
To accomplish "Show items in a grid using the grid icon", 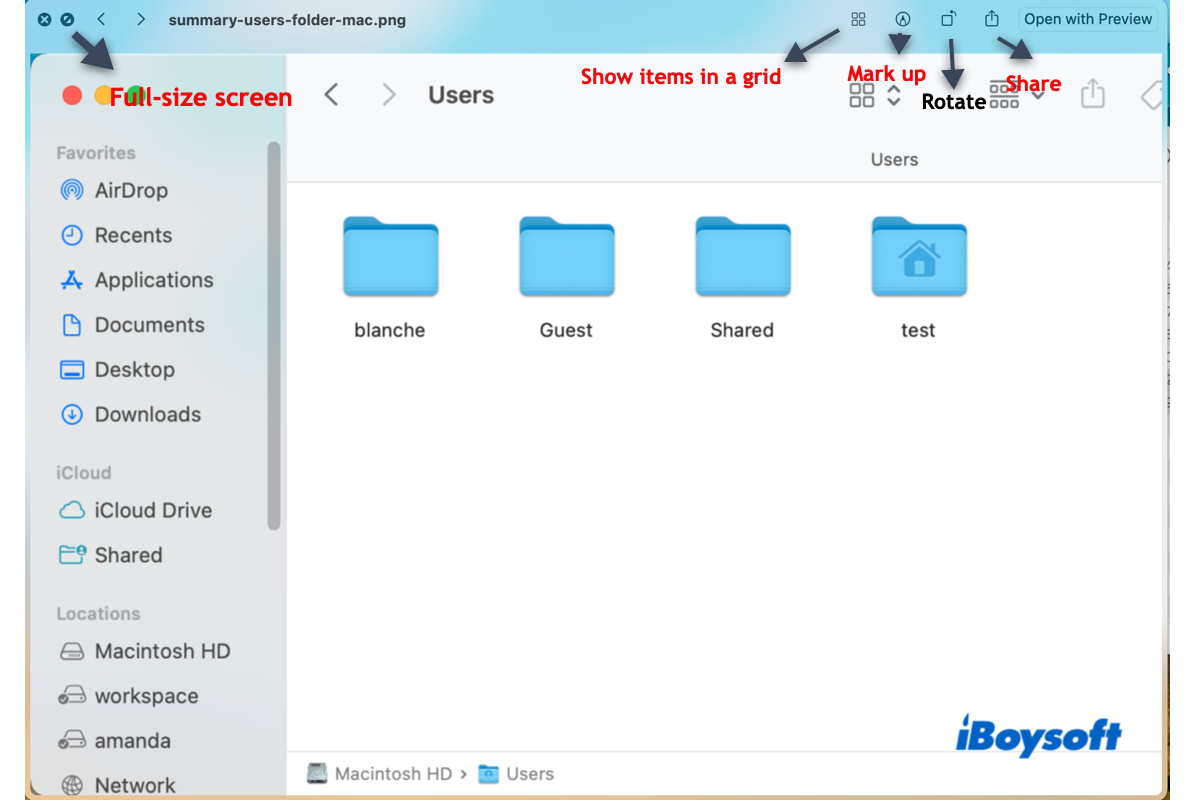I will pyautogui.click(x=858, y=19).
